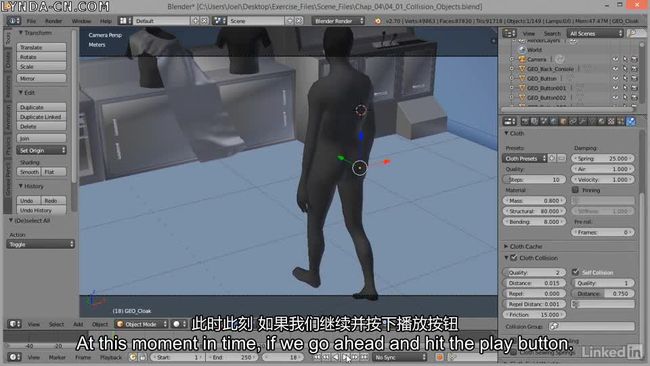Viewport: 650px width, 366px height.
Task: Open the Object properties tab icon
Action: click(563, 121)
